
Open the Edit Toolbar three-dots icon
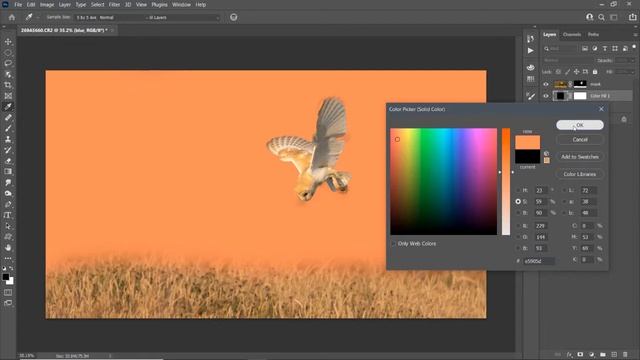tap(8, 258)
